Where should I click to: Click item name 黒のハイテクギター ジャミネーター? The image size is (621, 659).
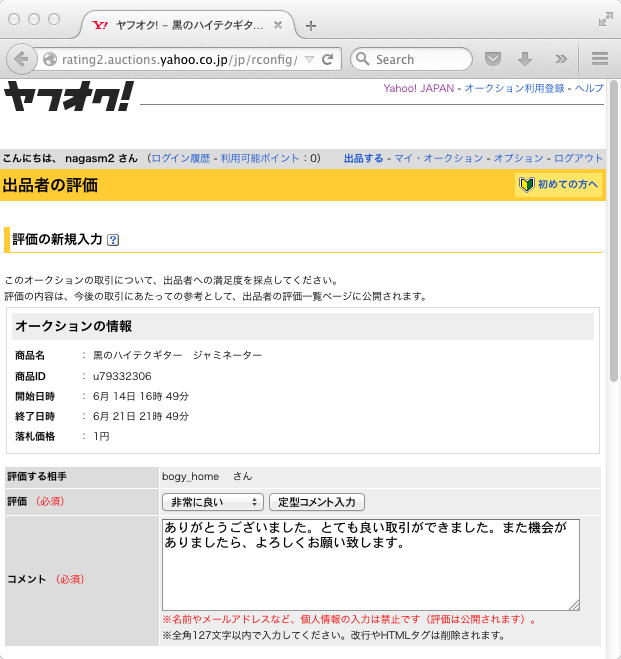[x=177, y=356]
